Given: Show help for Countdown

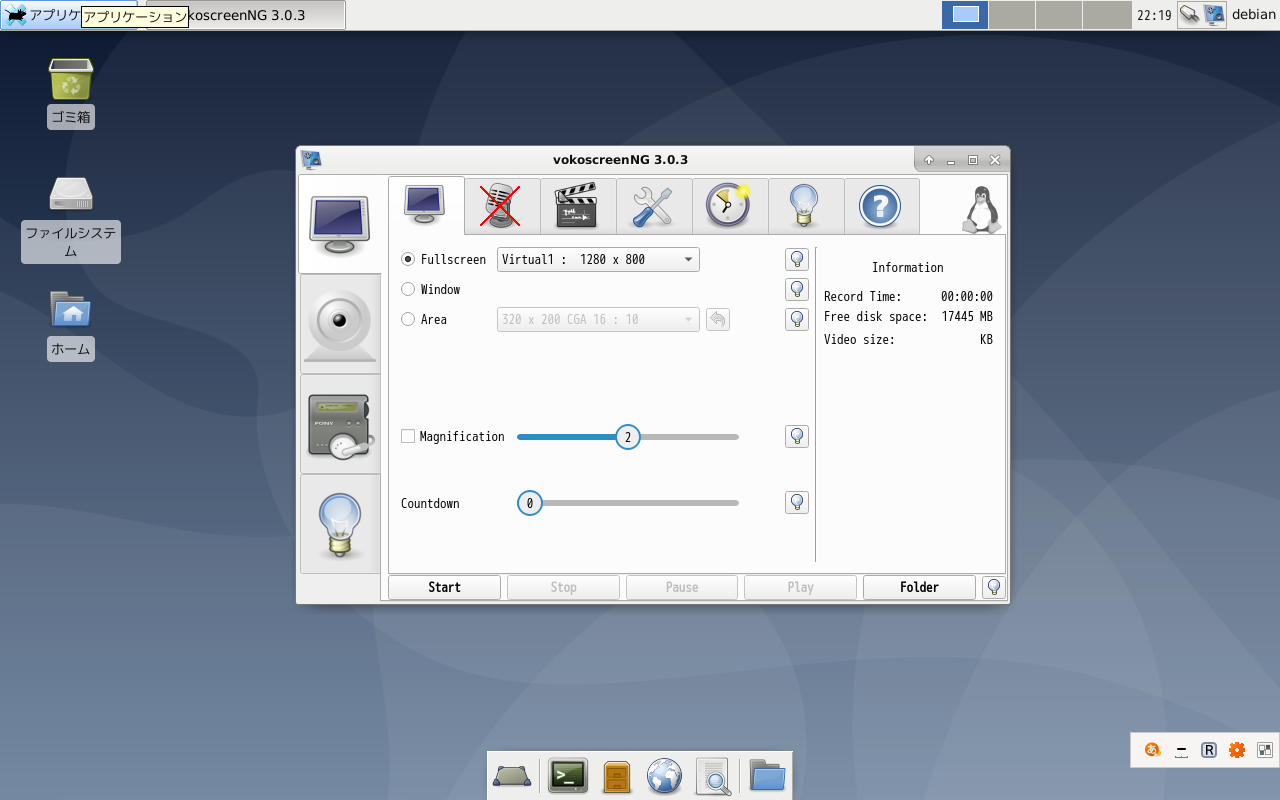Looking at the screenshot, I should [797, 502].
